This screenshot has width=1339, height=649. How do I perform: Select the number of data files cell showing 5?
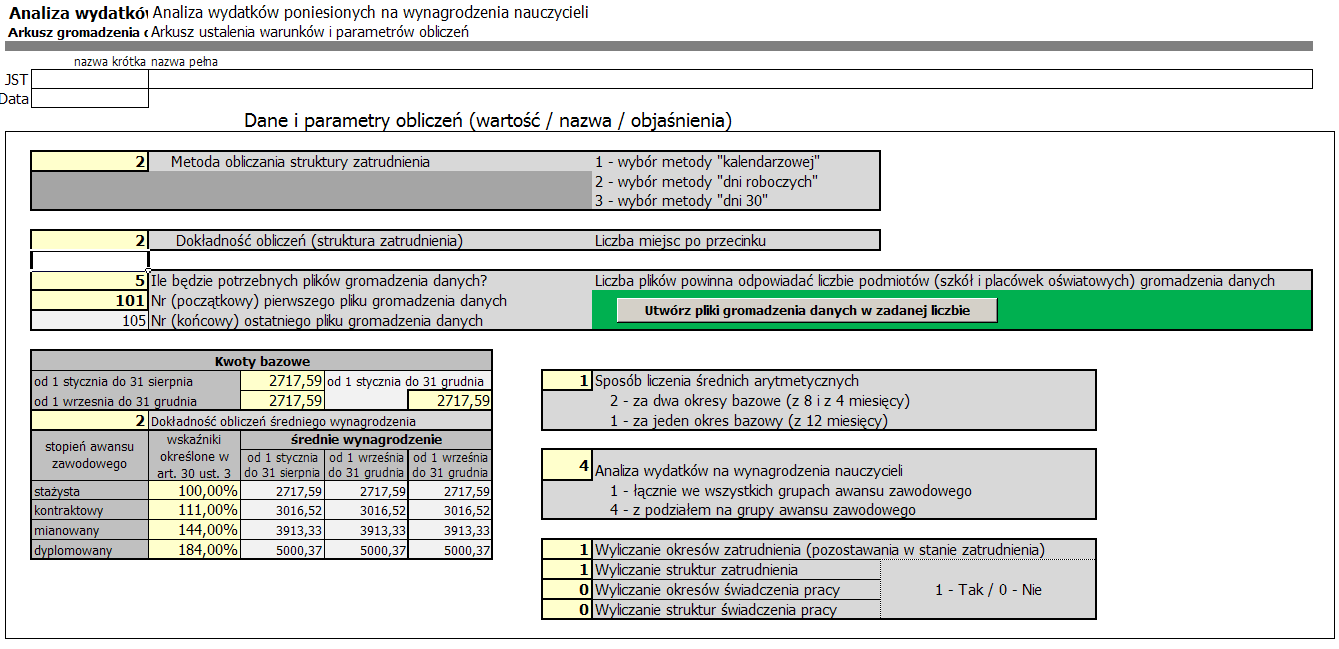(90, 281)
